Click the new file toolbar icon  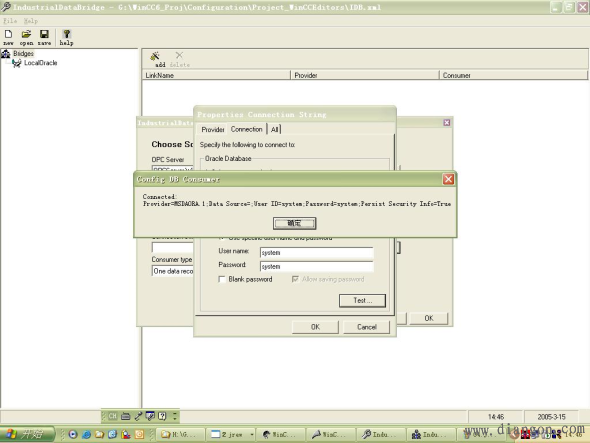tap(8, 38)
